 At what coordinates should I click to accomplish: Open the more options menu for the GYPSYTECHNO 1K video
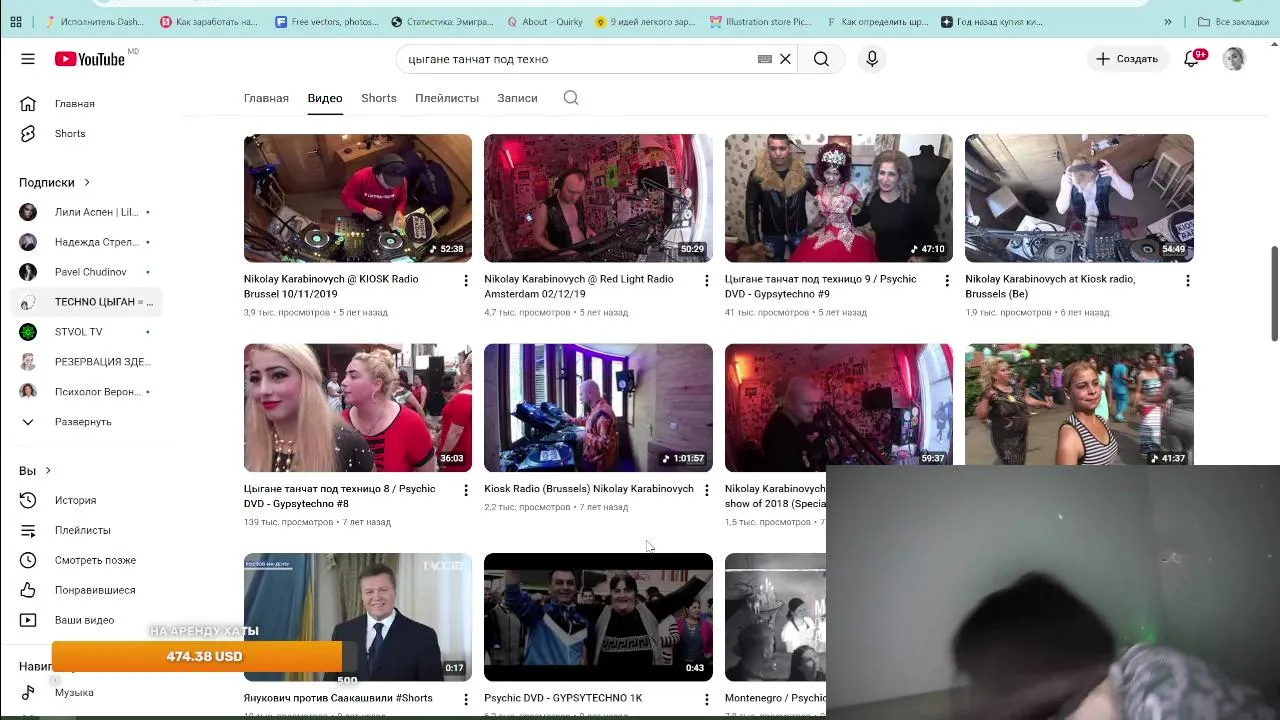pyautogui.click(x=706, y=700)
